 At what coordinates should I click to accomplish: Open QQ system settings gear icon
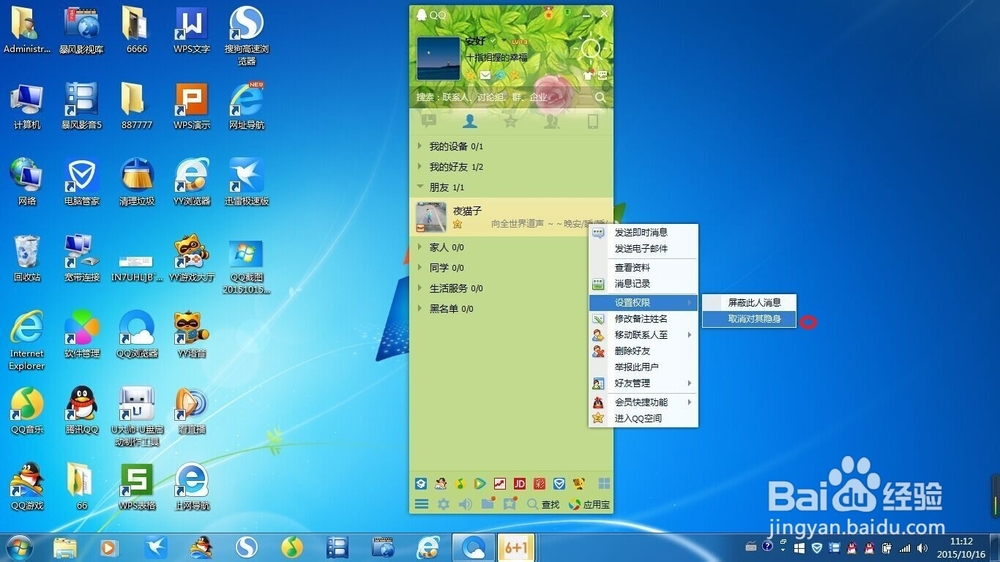pos(443,504)
